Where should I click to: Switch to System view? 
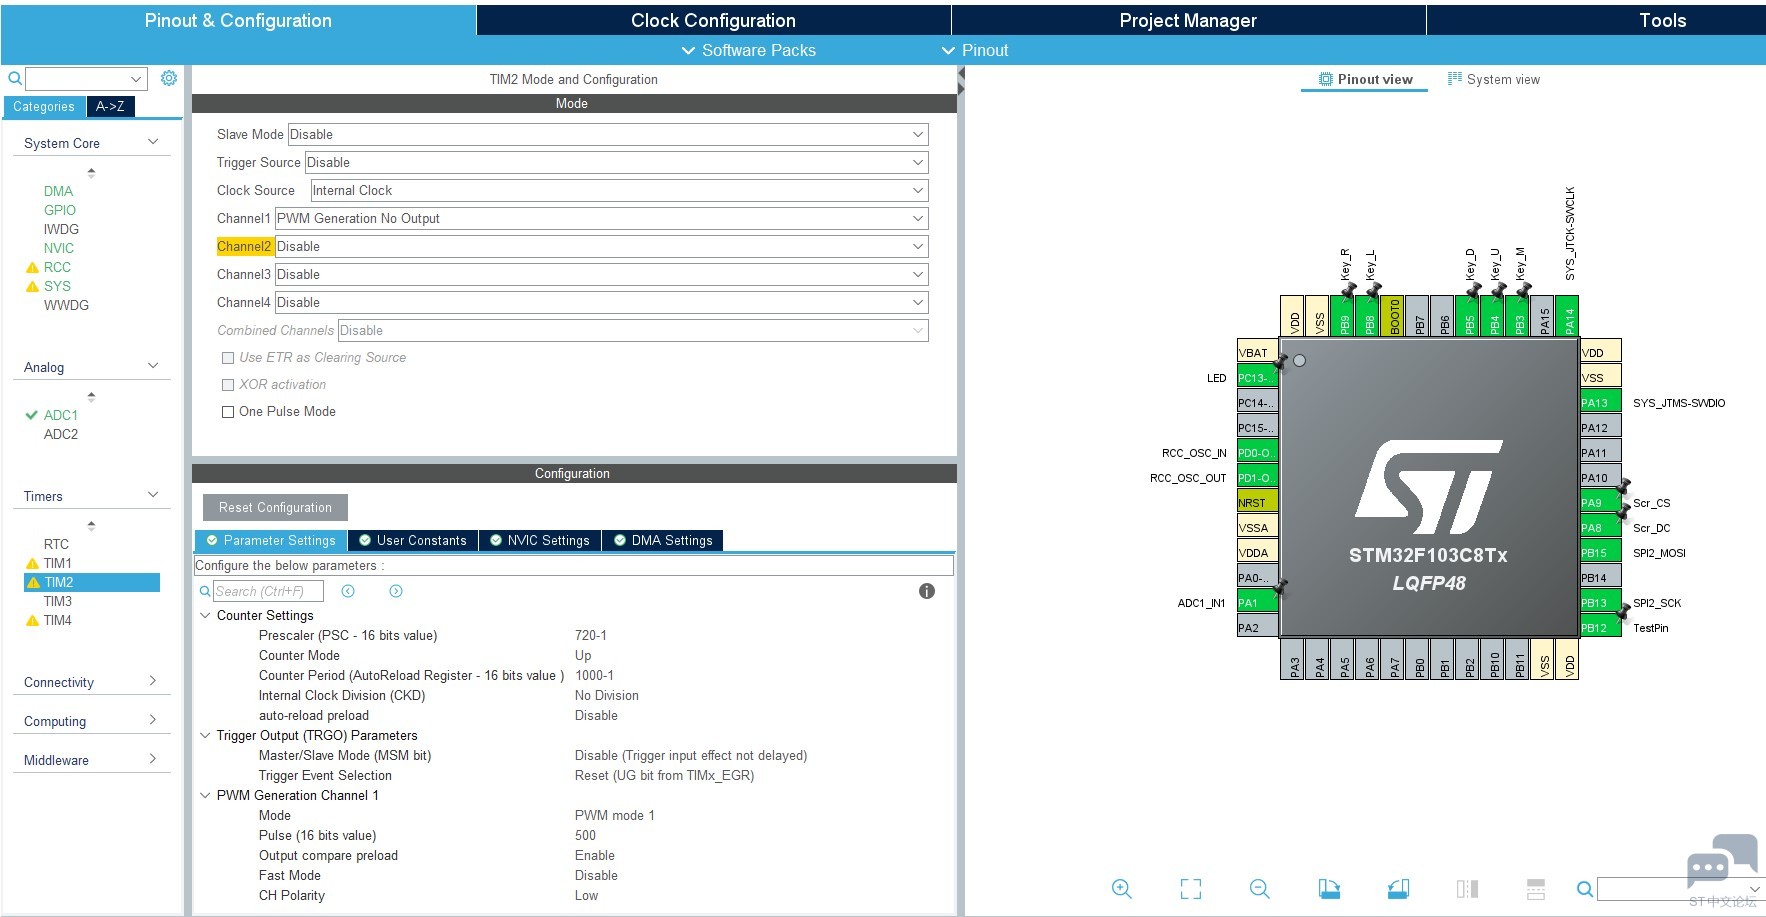[1494, 79]
